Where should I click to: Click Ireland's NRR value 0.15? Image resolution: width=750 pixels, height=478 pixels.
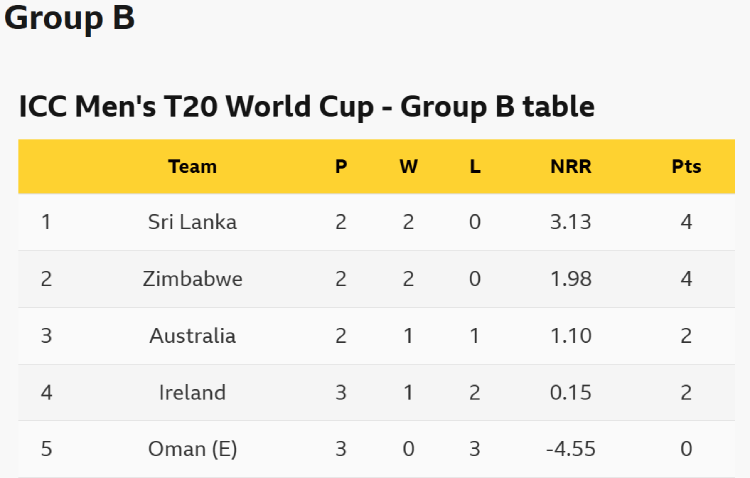tap(571, 393)
